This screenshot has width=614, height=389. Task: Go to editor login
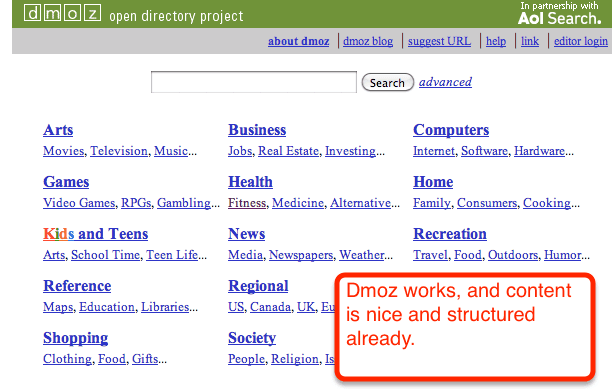pos(581,41)
